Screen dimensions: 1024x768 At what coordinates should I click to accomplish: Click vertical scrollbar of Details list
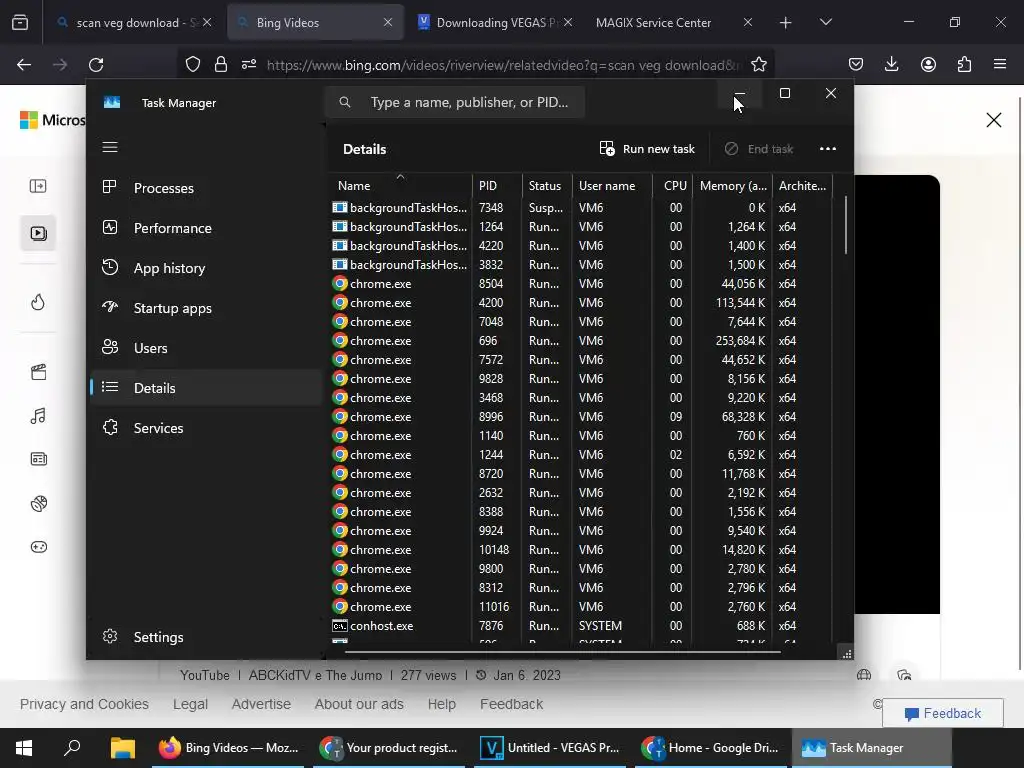[846, 225]
